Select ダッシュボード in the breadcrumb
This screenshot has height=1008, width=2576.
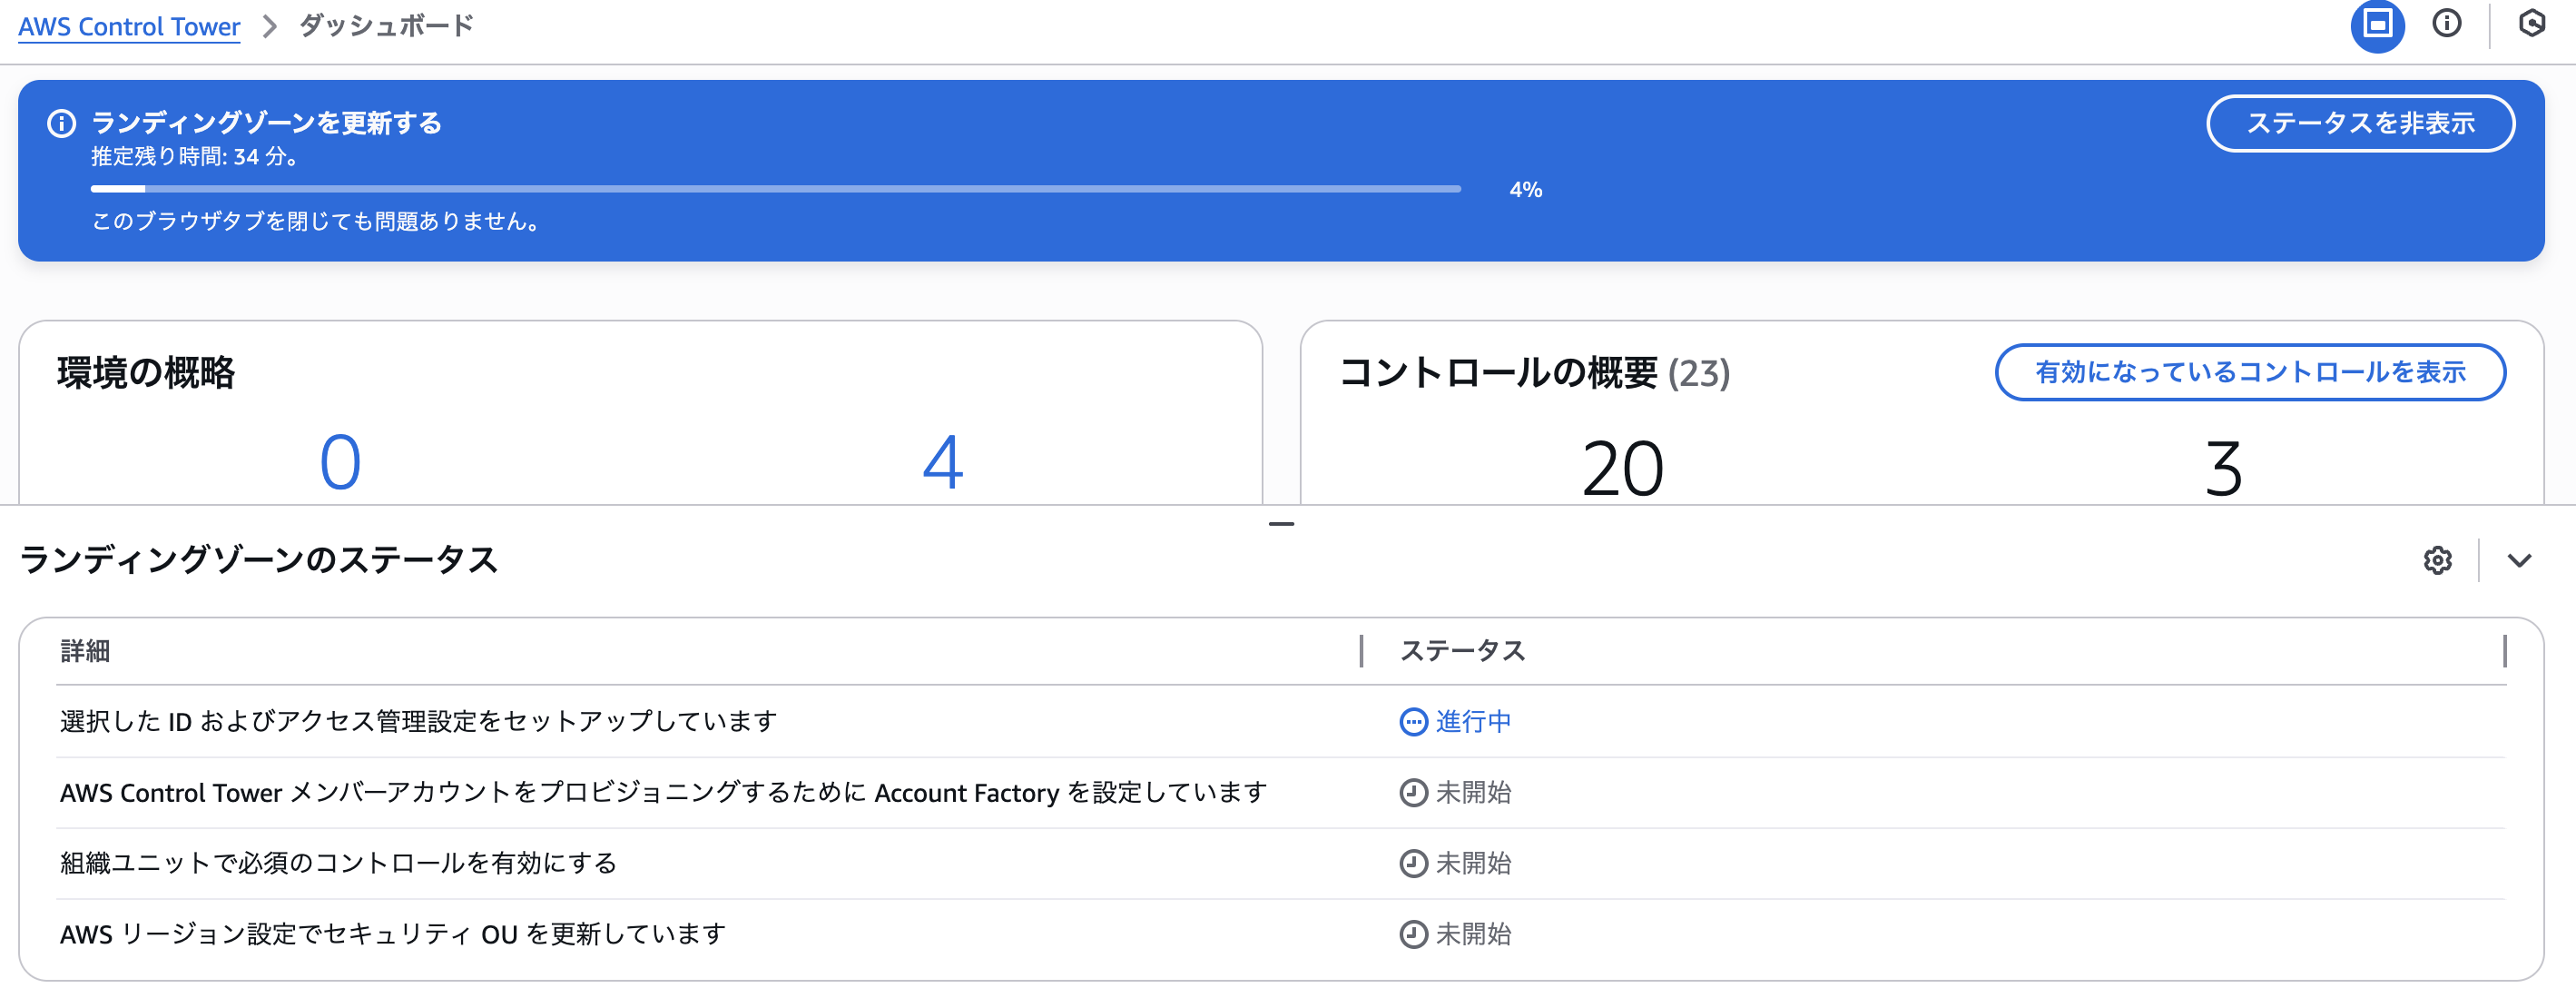(x=384, y=26)
